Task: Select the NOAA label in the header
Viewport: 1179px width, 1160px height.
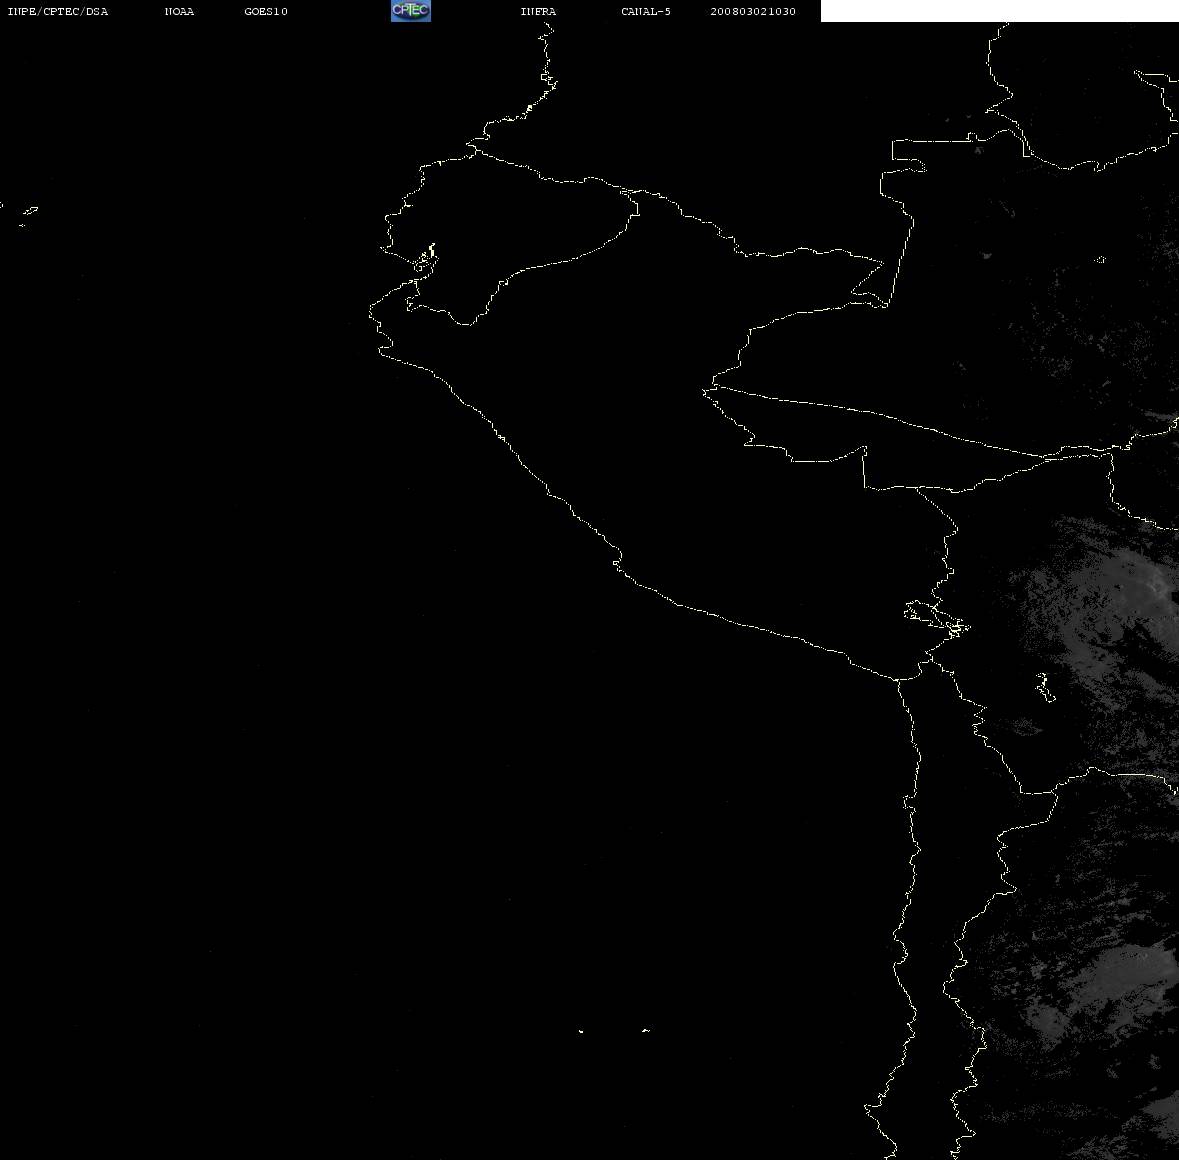Action: pyautogui.click(x=179, y=11)
